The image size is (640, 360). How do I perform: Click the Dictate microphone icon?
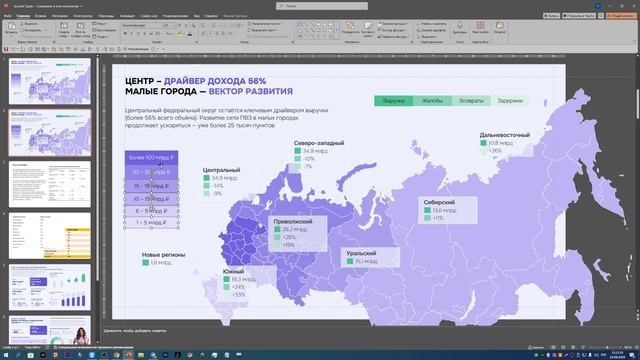(460, 26)
